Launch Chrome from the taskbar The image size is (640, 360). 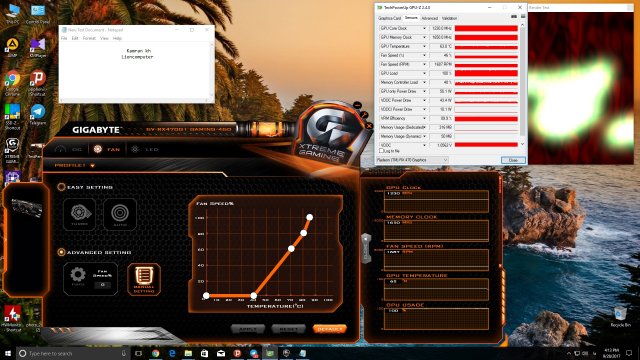click(156, 353)
